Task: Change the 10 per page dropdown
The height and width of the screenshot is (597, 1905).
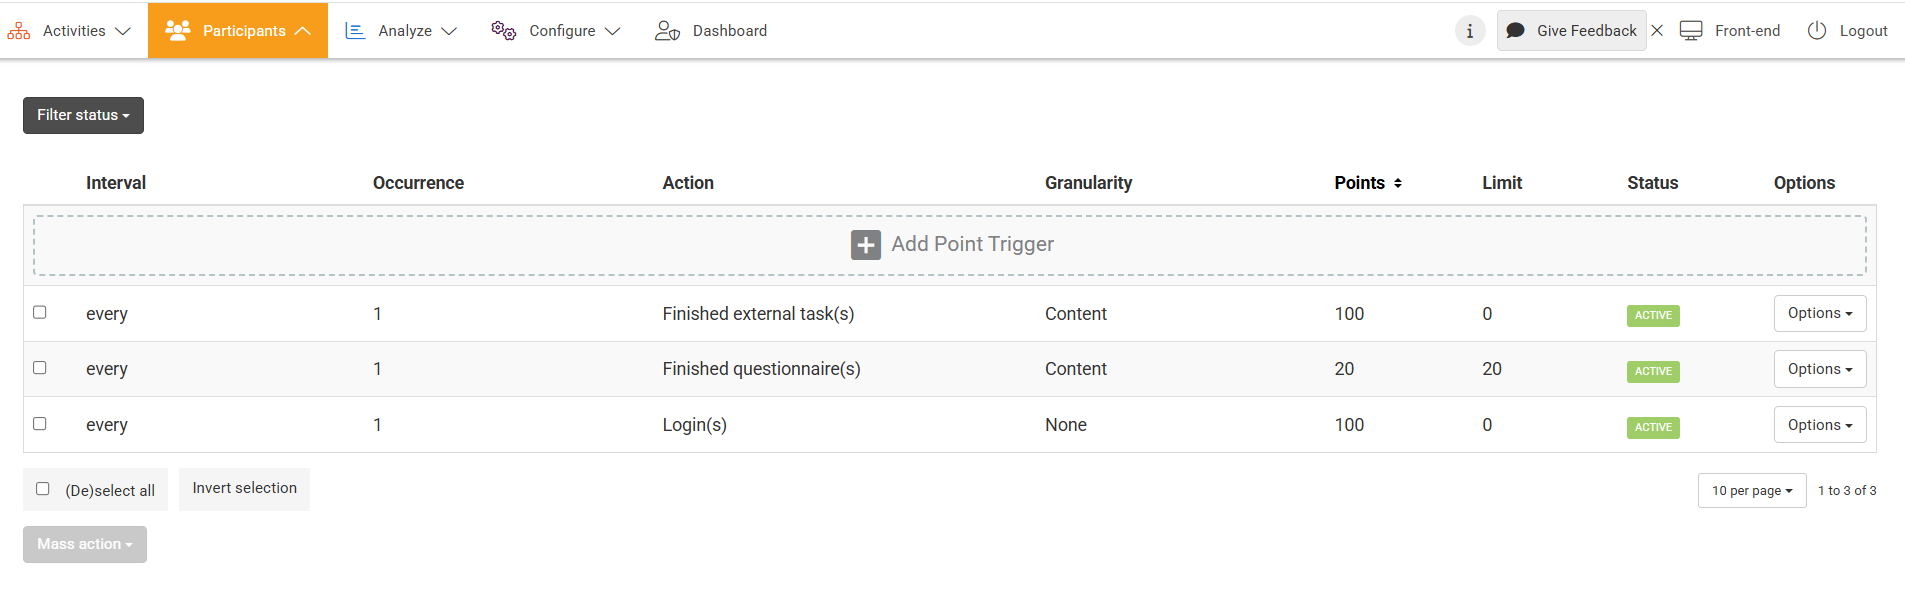Action: pyautogui.click(x=1751, y=491)
